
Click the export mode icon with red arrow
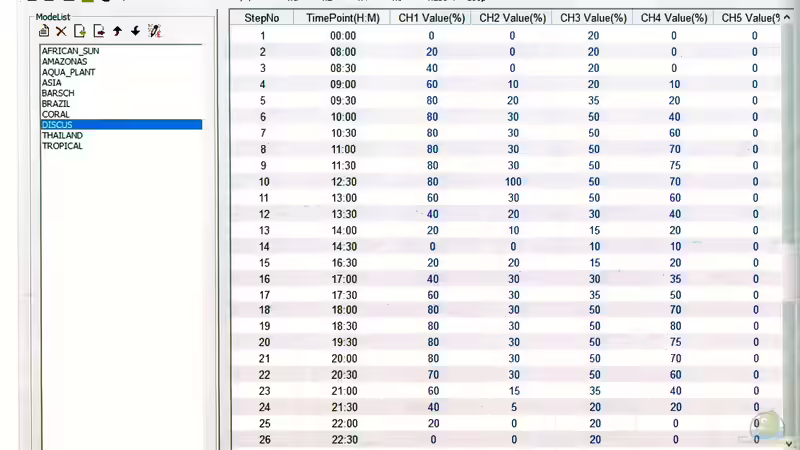[x=99, y=31]
